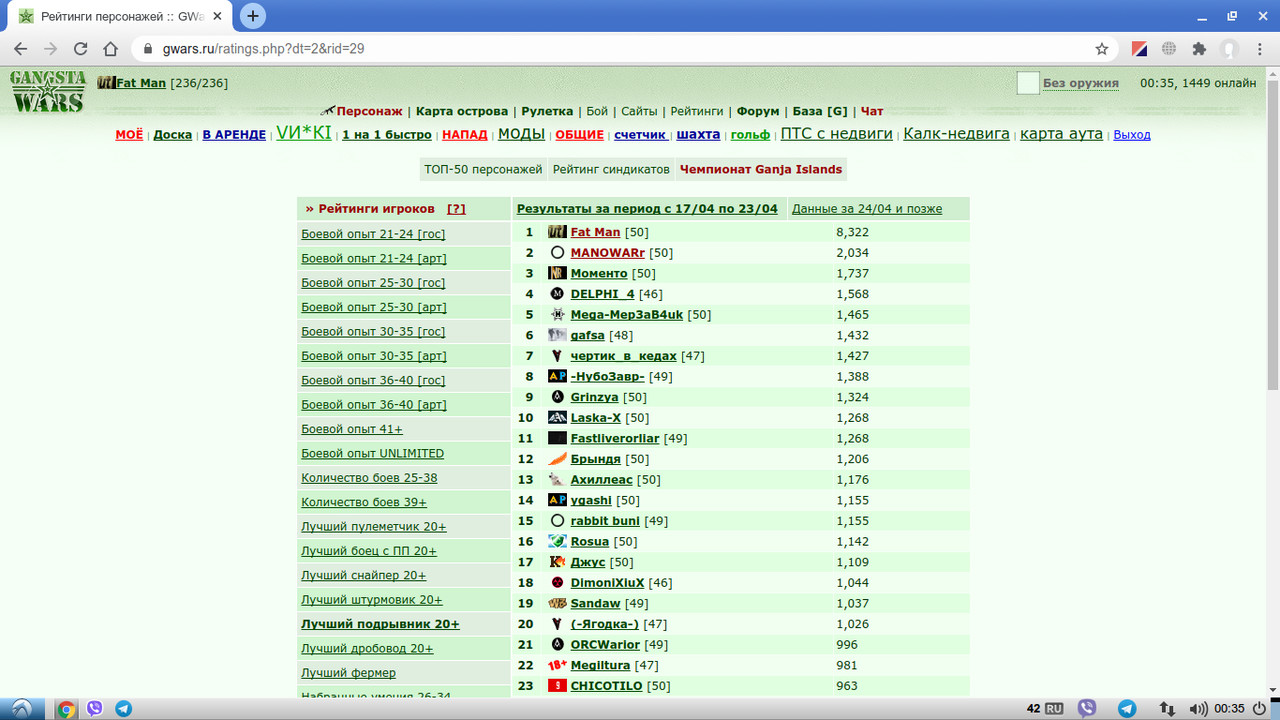Image resolution: width=1280 pixels, height=720 pixels.
Task: Select Карта острова in the navigation
Action: pos(462,111)
